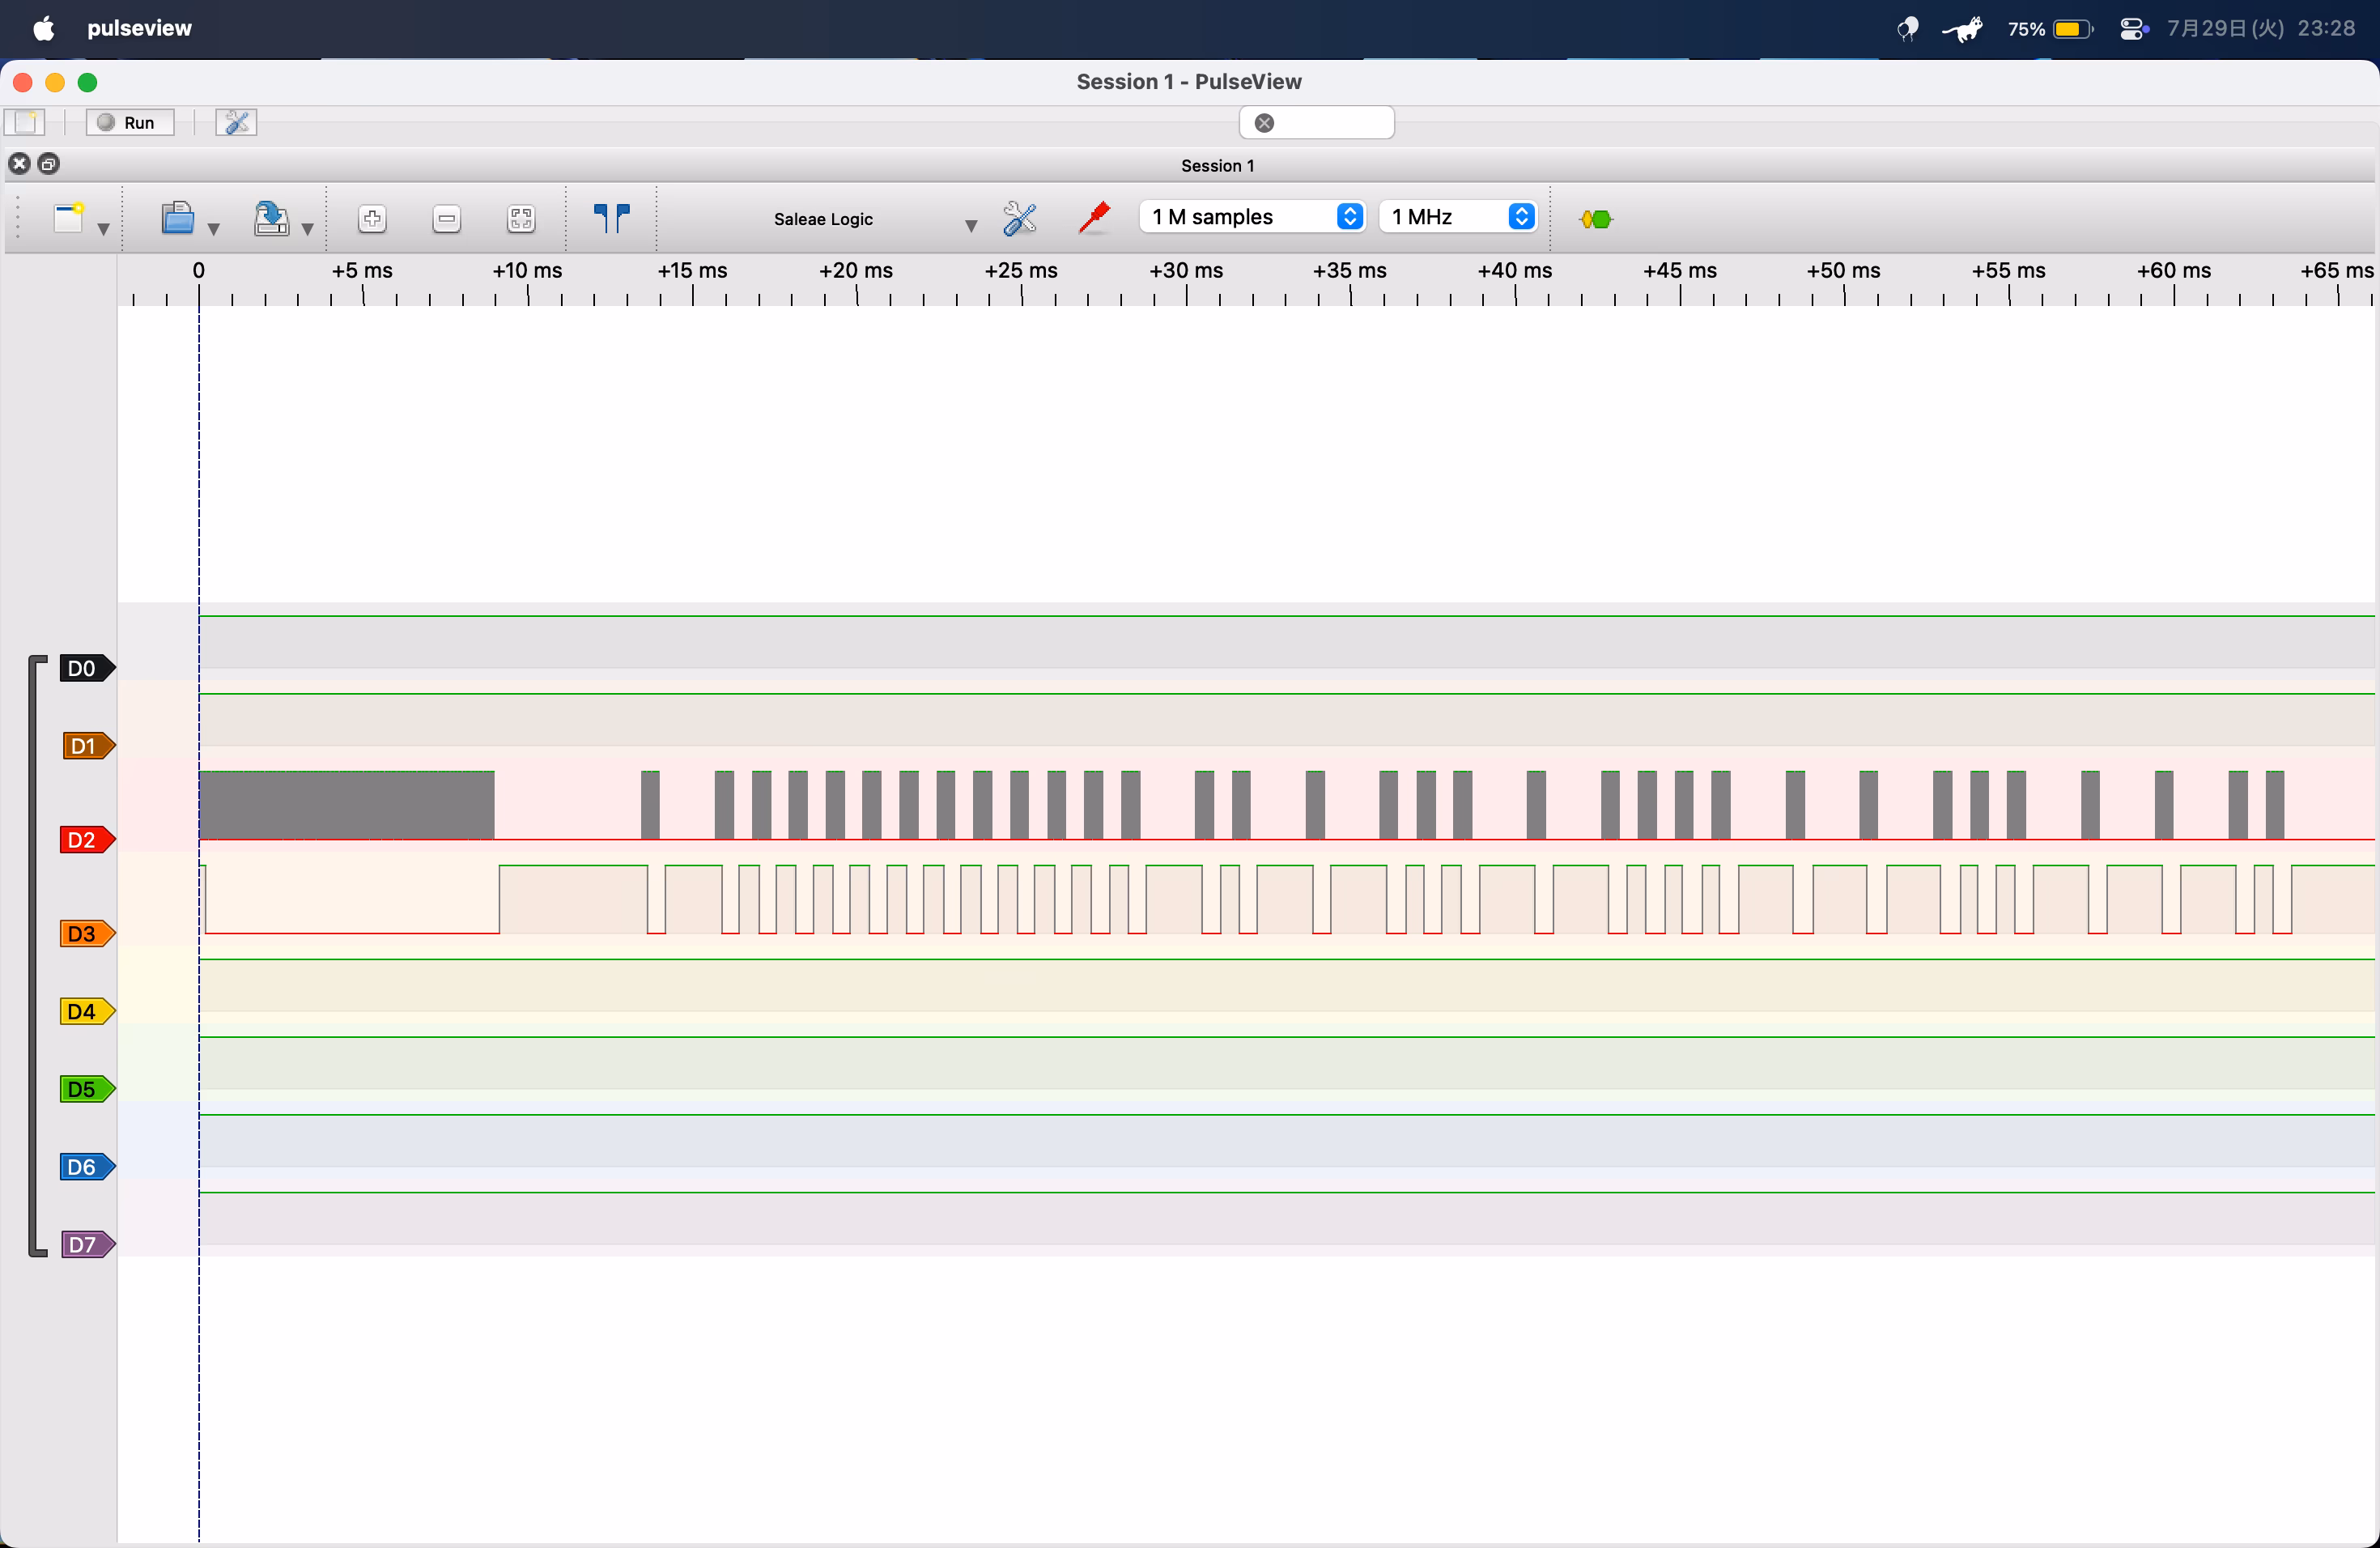
Task: Zoom to fit the capture
Action: click(521, 219)
